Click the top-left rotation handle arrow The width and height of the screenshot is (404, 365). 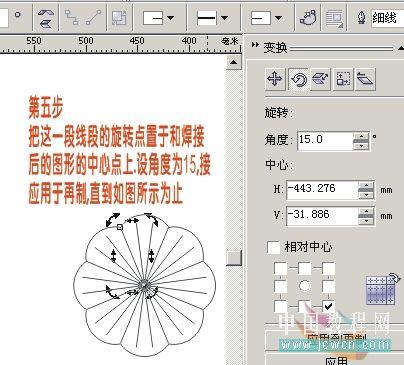tap(112, 220)
